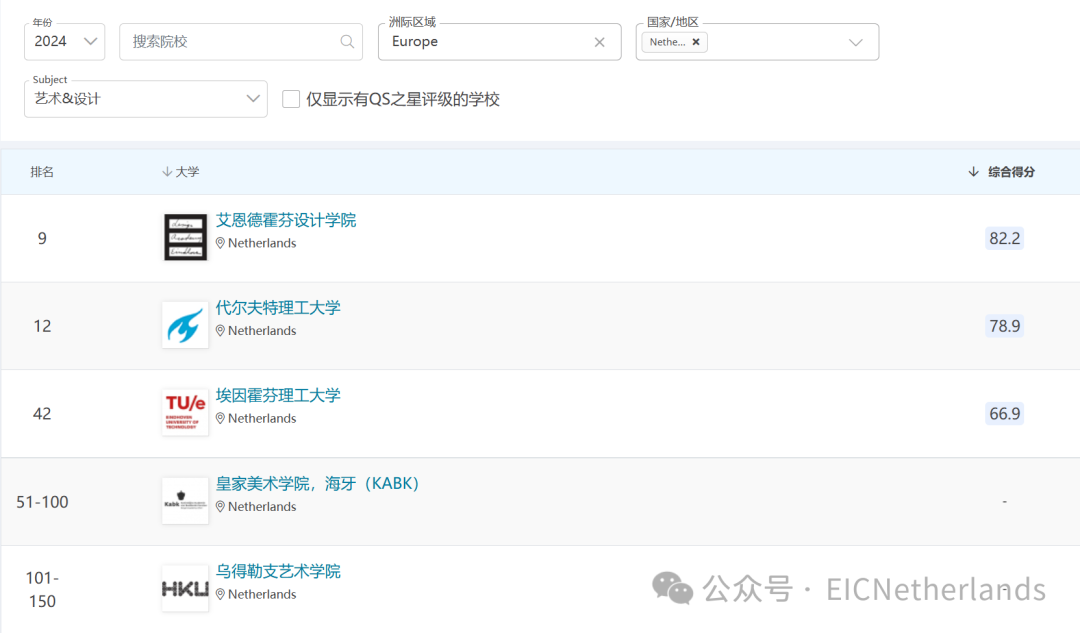Image resolution: width=1080 pixels, height=633 pixels.
Task: Expand the country/region dropdown arrow
Action: (855, 42)
